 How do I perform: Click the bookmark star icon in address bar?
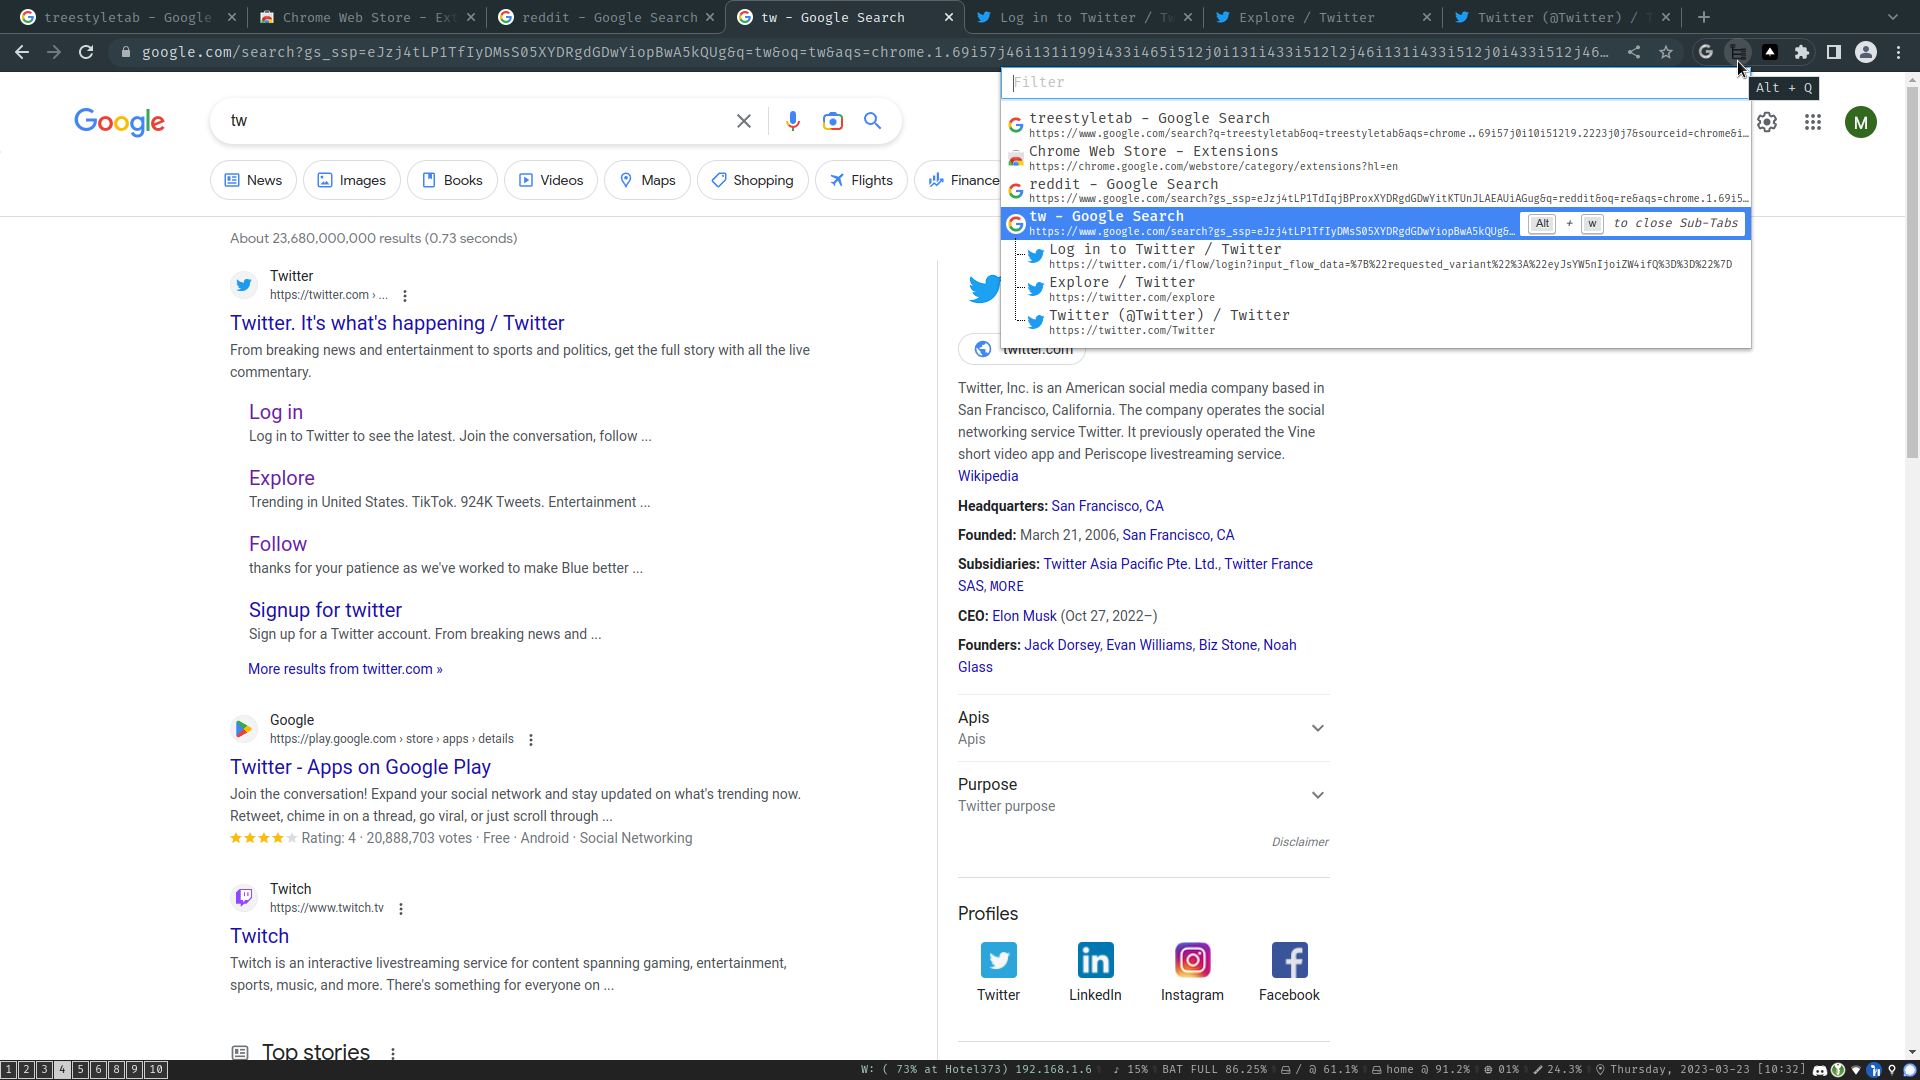(x=1666, y=52)
